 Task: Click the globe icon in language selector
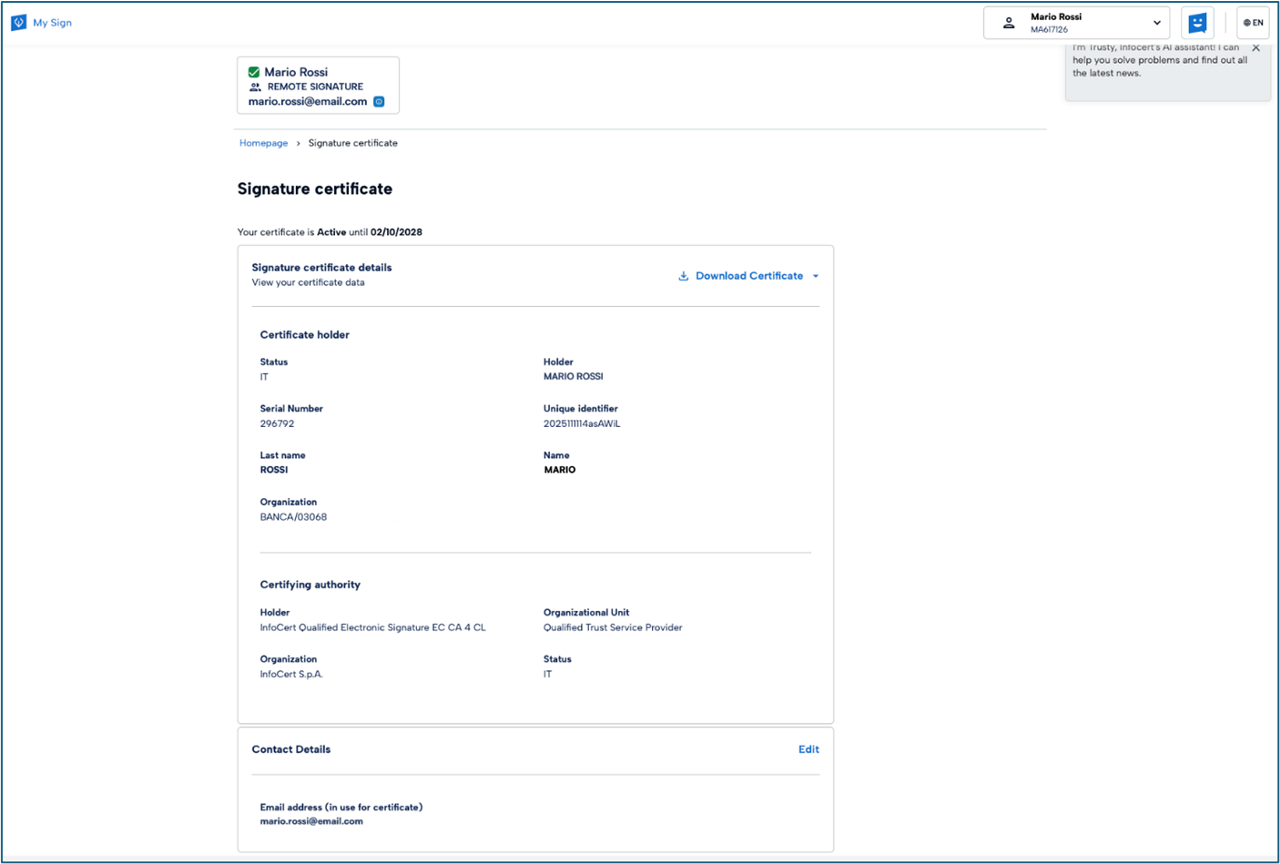pyautogui.click(x=1246, y=23)
